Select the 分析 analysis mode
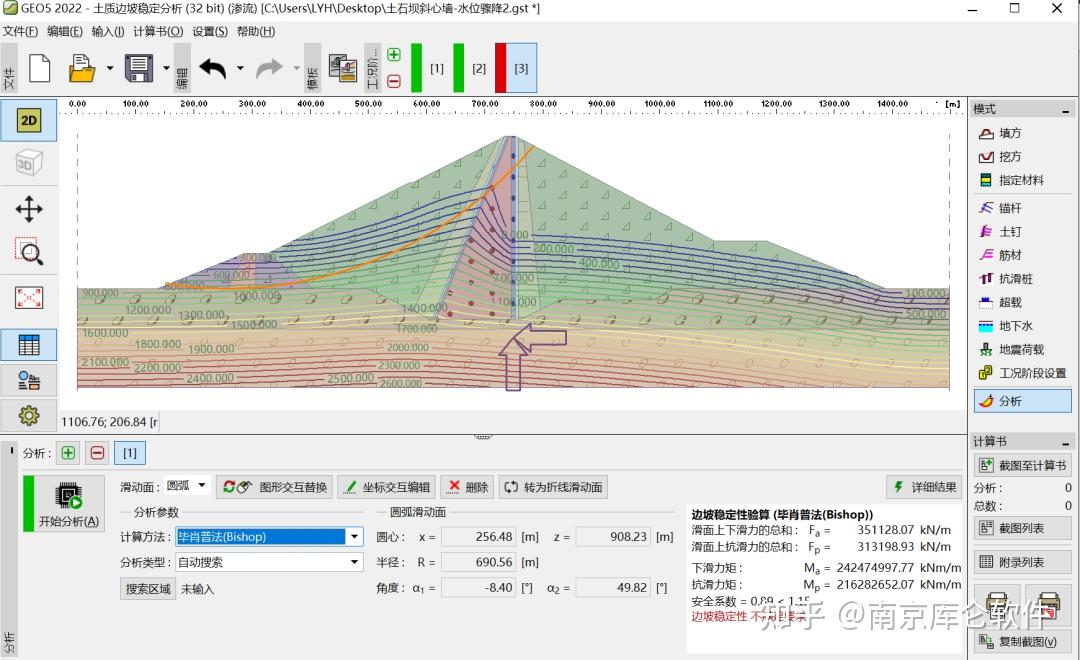 pos(1022,401)
